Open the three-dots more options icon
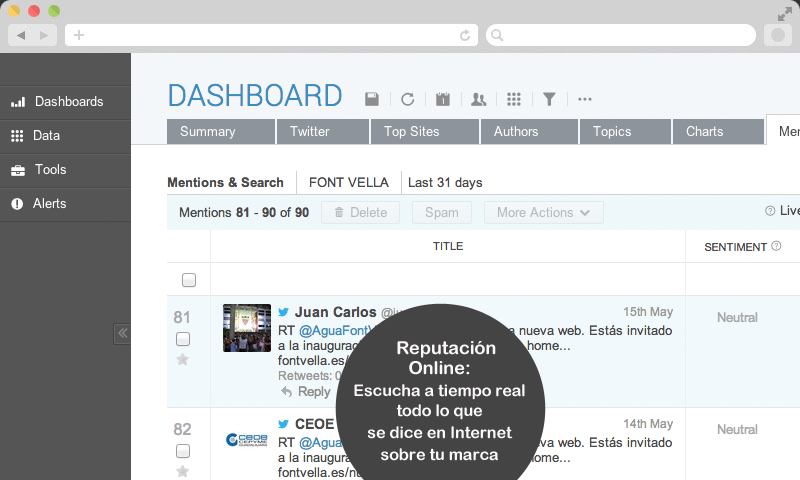Image resolution: width=800 pixels, height=480 pixels. coord(585,99)
